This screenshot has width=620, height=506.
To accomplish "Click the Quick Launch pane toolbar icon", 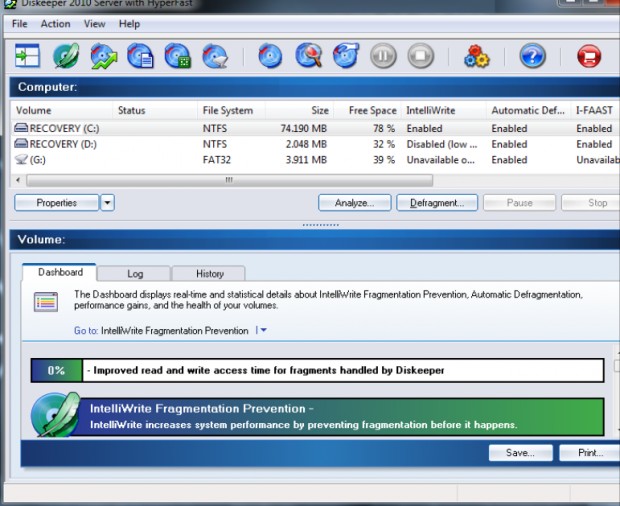I will (x=27, y=56).
